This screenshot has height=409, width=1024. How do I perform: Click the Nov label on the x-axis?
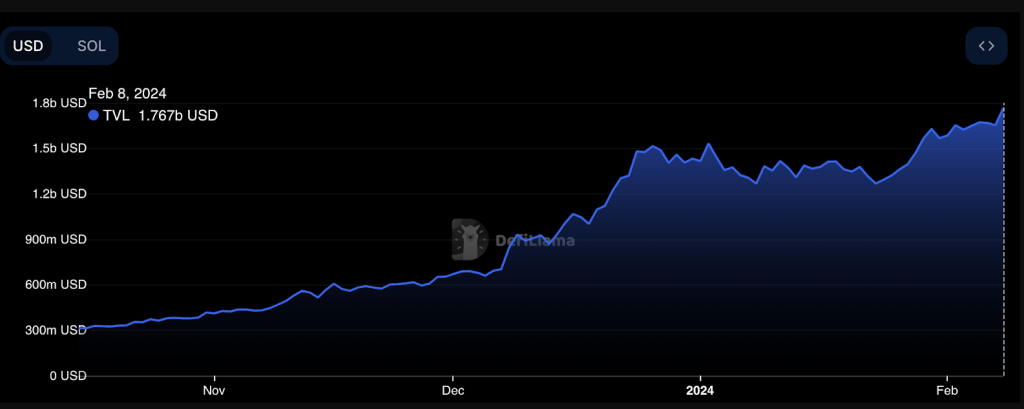click(213, 389)
